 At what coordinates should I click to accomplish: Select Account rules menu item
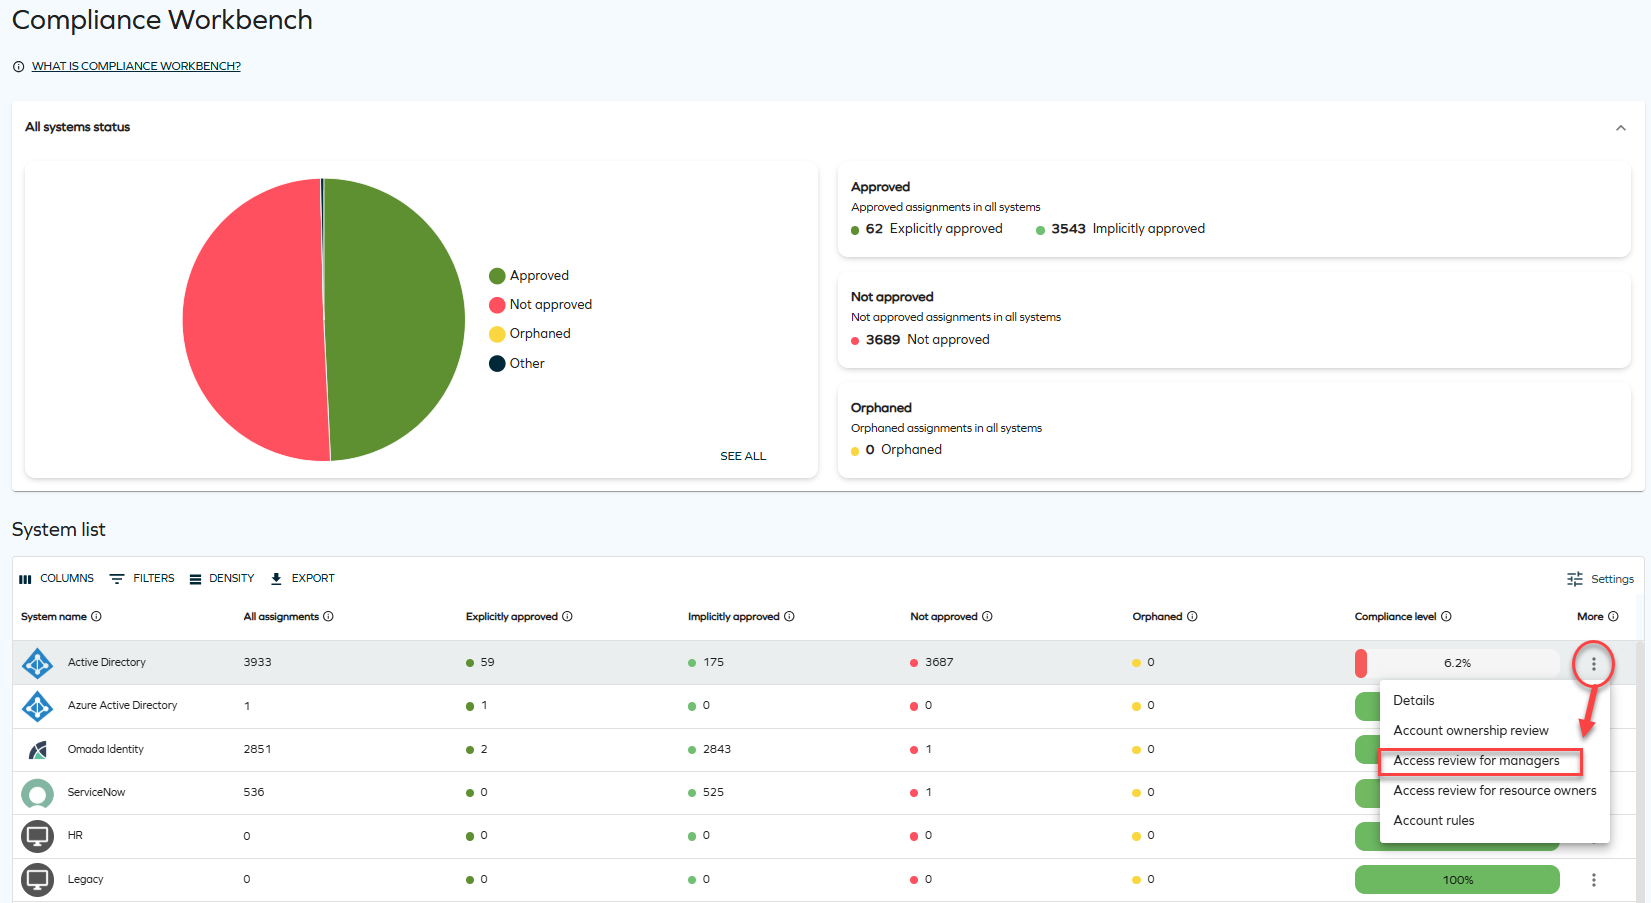[x=1434, y=821]
